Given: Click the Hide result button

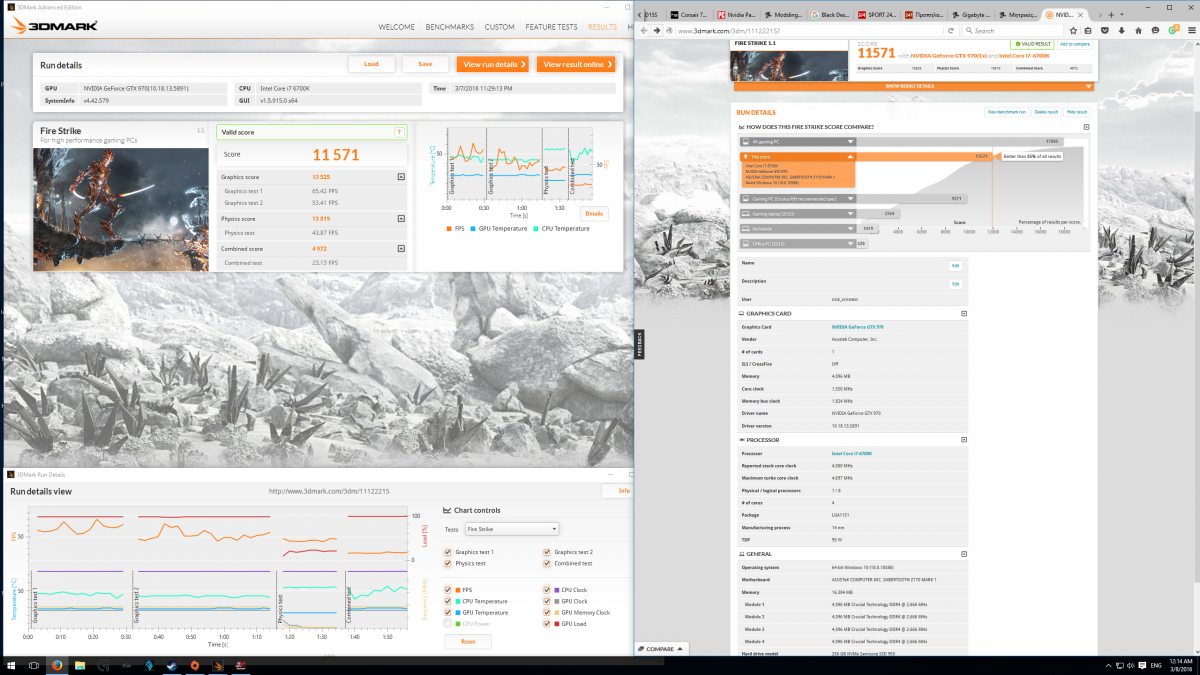Looking at the screenshot, I should click(1077, 112).
